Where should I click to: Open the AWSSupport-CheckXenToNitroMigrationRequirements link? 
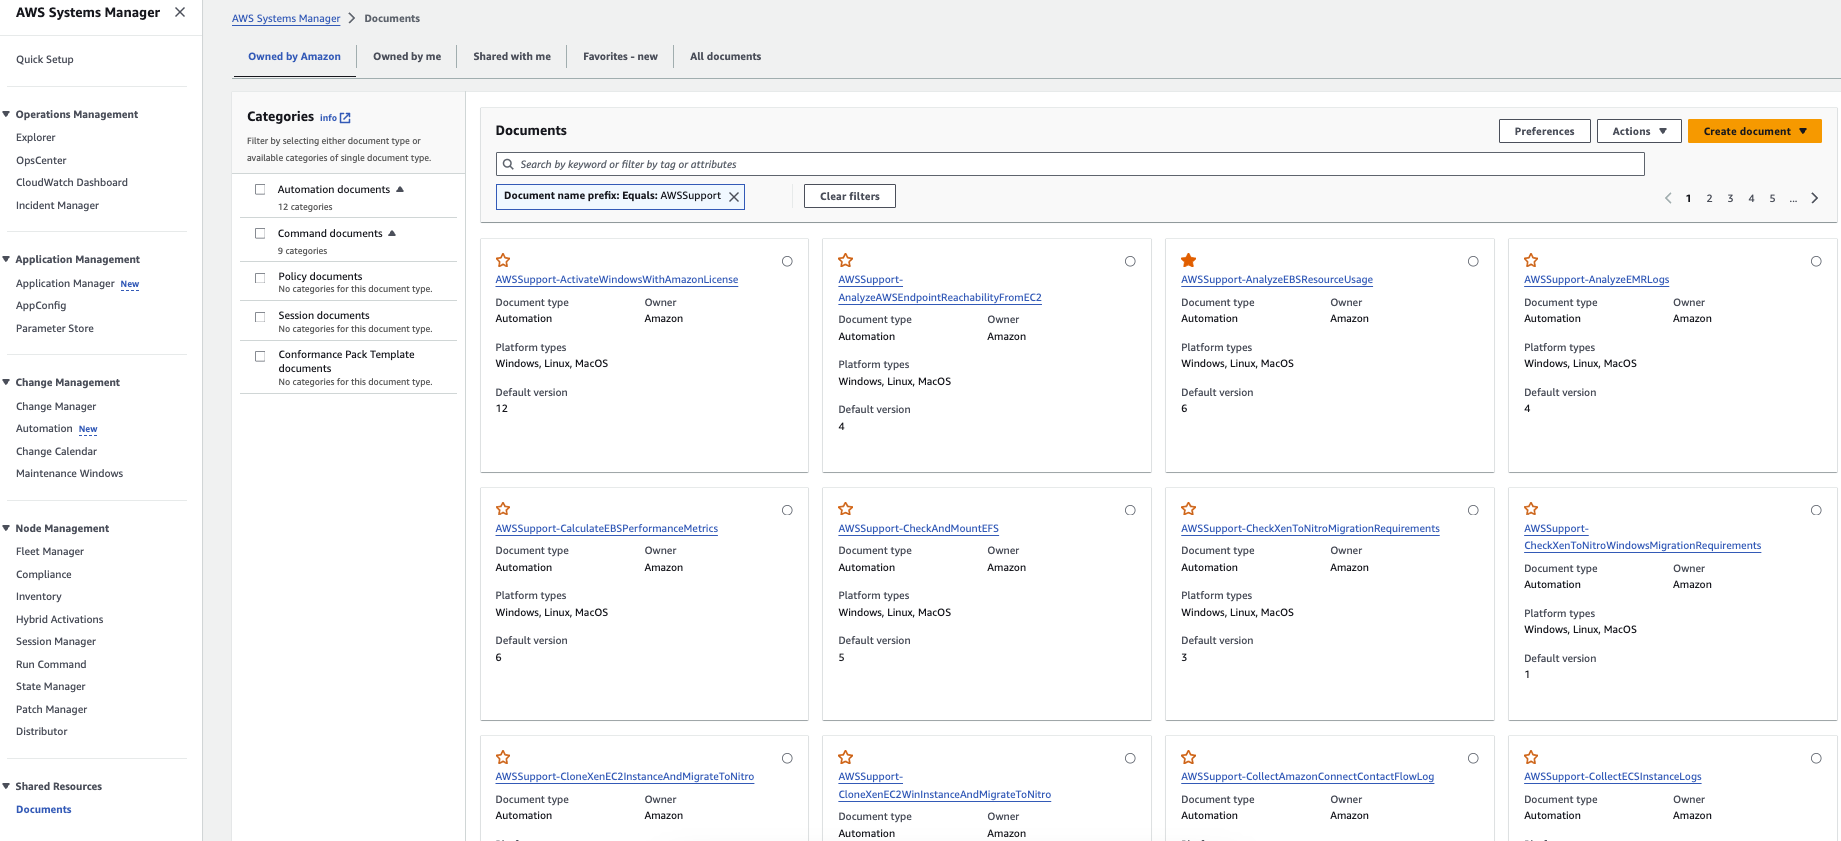click(1310, 529)
